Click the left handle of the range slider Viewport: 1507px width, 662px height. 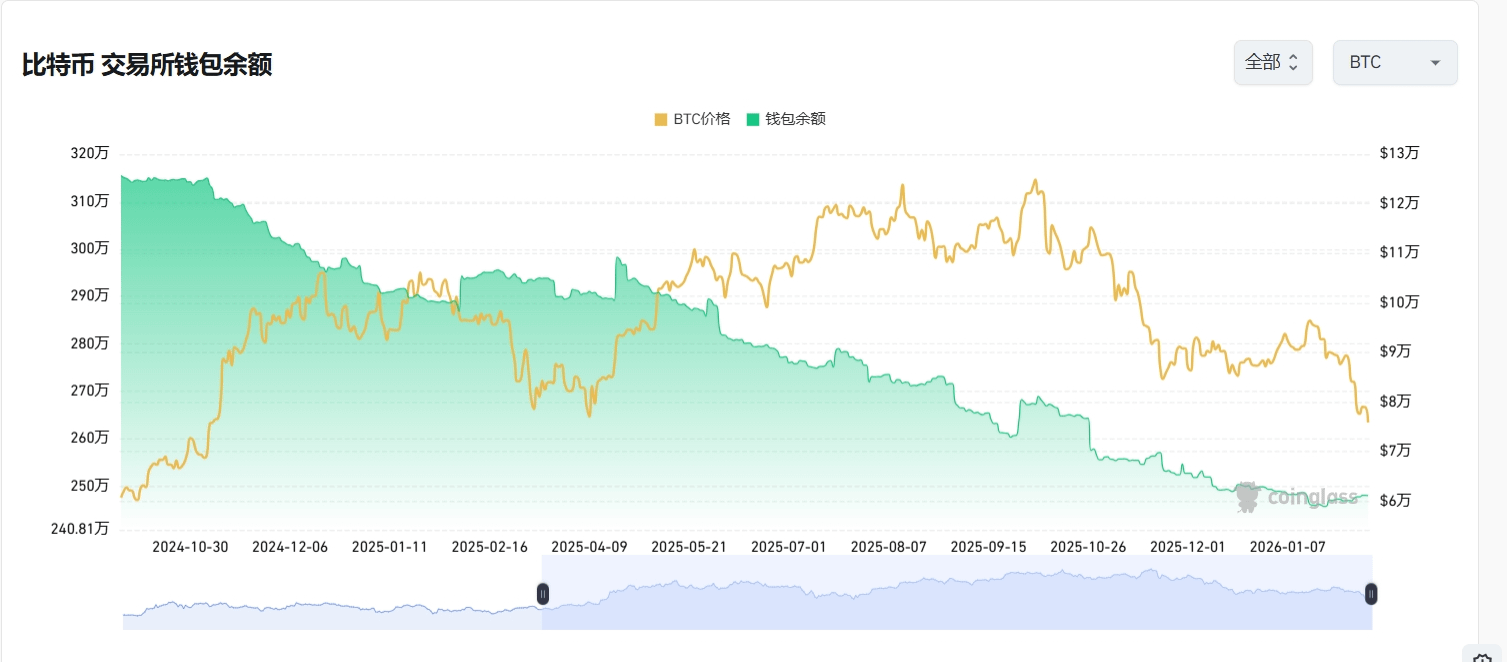click(543, 594)
